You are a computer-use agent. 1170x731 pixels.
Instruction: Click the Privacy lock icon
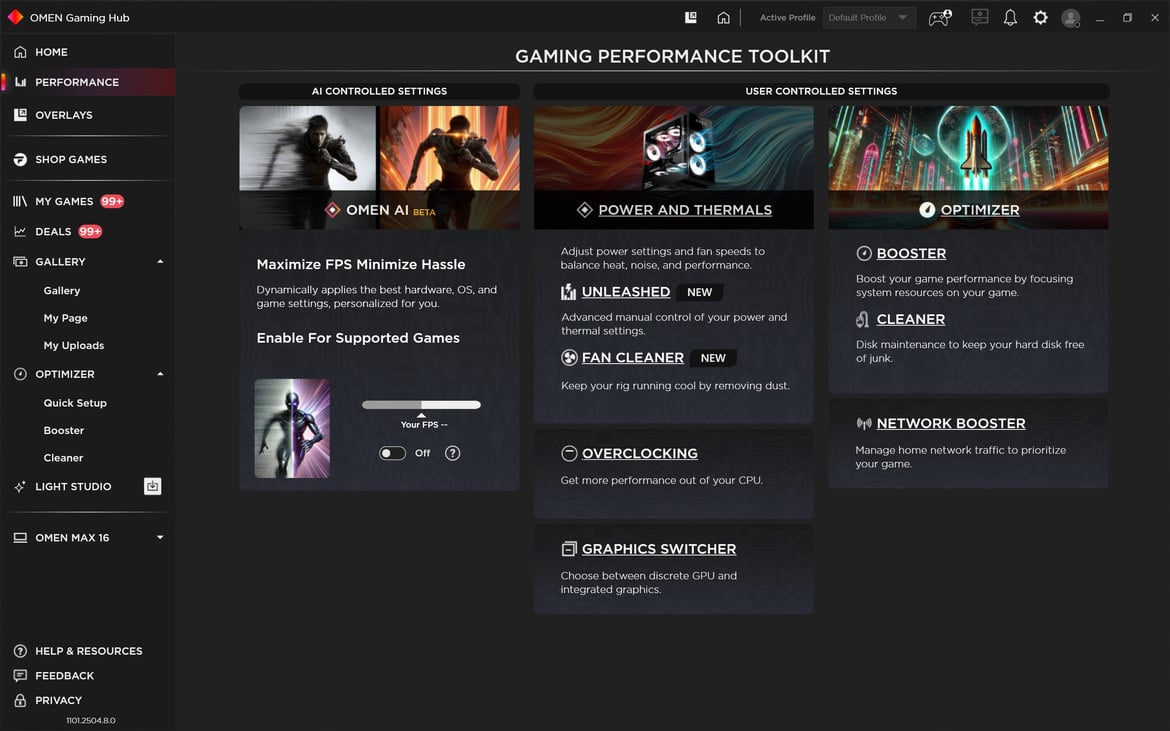coord(20,700)
